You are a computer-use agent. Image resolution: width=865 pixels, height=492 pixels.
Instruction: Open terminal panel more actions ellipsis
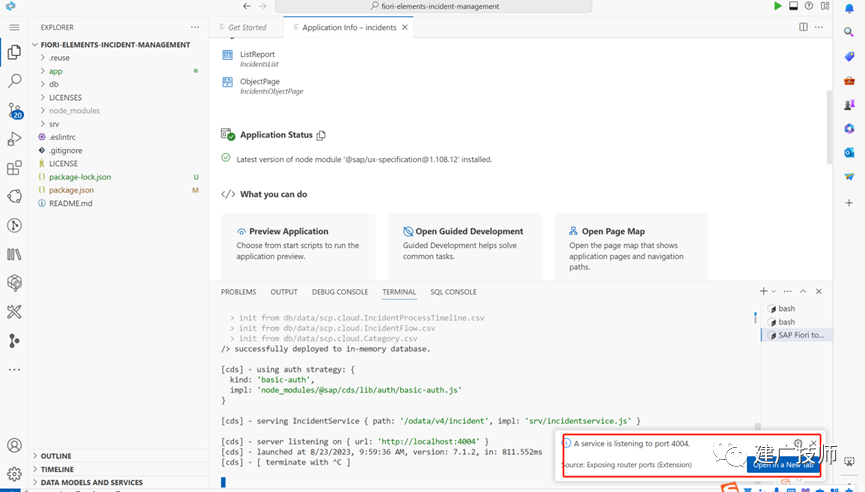[788, 291]
